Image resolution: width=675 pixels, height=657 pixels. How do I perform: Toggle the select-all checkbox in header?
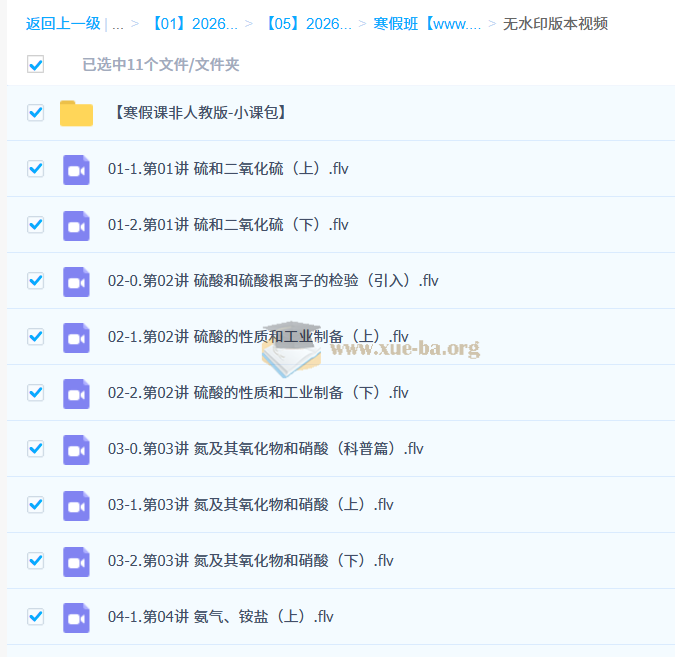[36, 65]
